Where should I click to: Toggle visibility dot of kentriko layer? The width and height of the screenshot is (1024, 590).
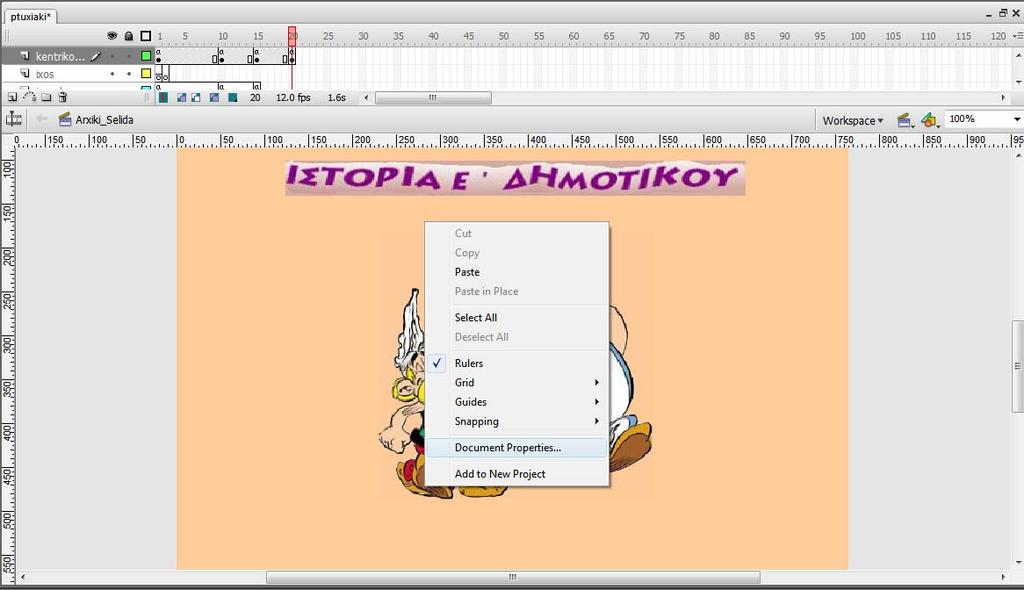point(112,56)
